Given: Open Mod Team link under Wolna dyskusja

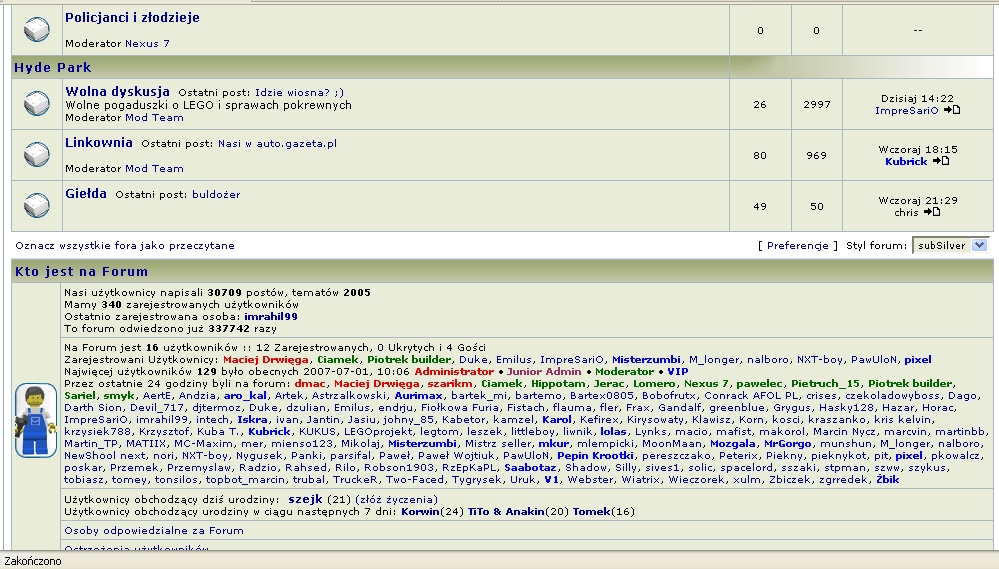Looking at the screenshot, I should click(x=154, y=117).
